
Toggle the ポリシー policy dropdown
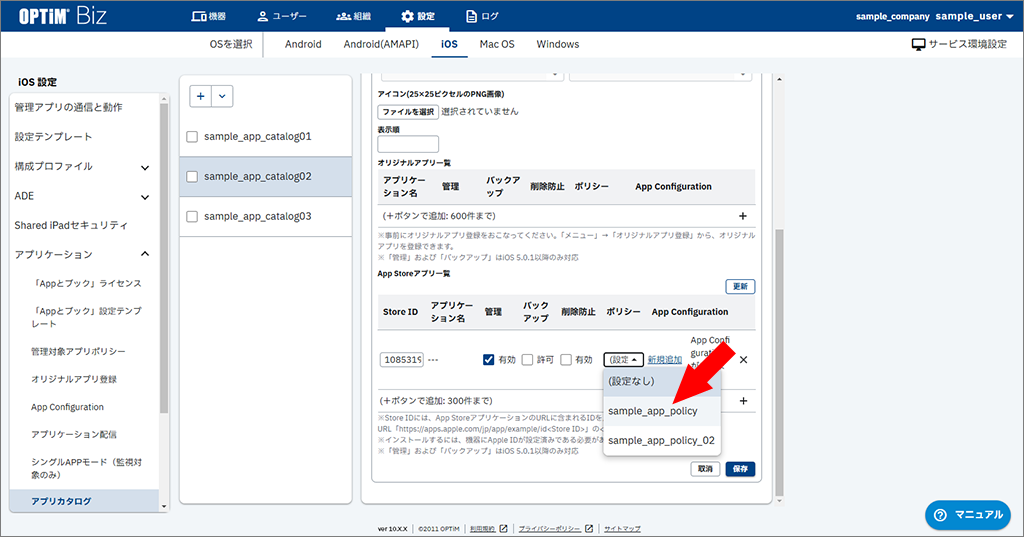pyautogui.click(x=624, y=359)
